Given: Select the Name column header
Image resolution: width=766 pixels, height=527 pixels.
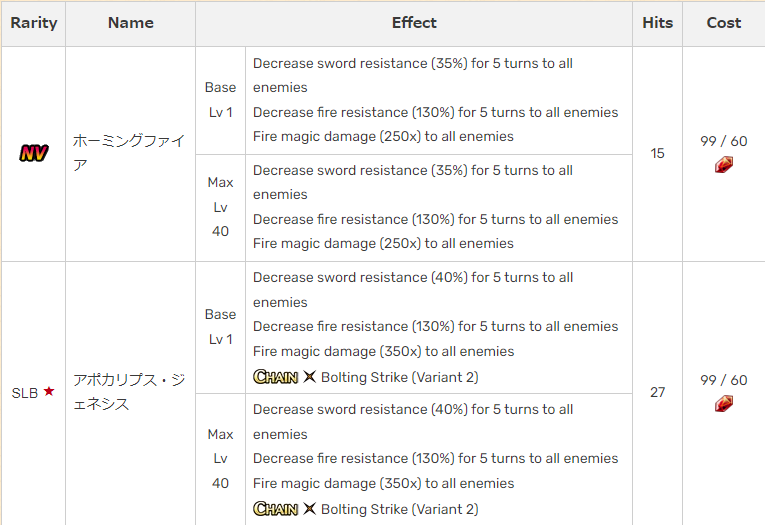Looking at the screenshot, I should tap(130, 23).
